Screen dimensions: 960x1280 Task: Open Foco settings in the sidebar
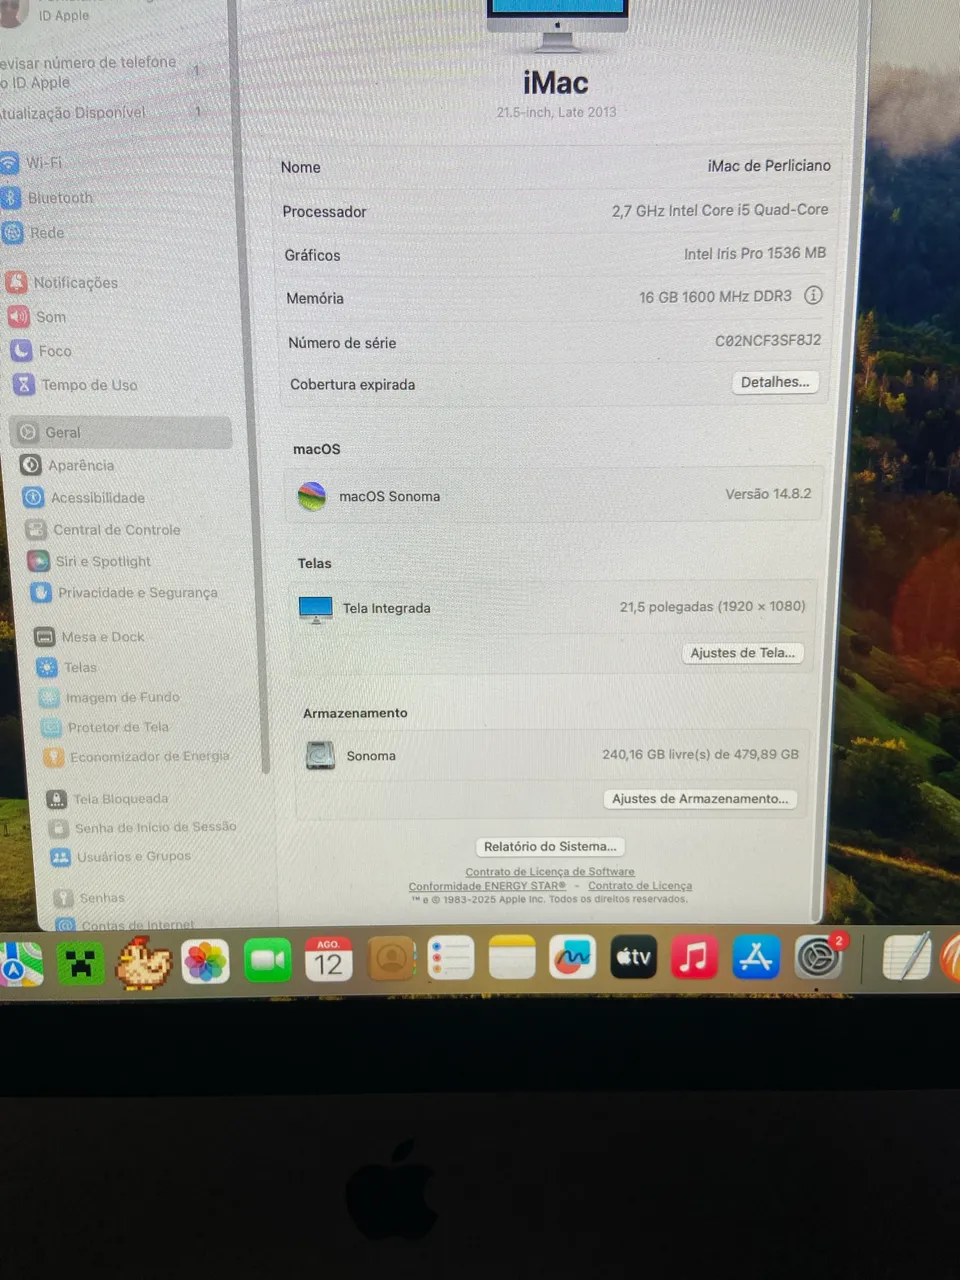(x=41, y=351)
